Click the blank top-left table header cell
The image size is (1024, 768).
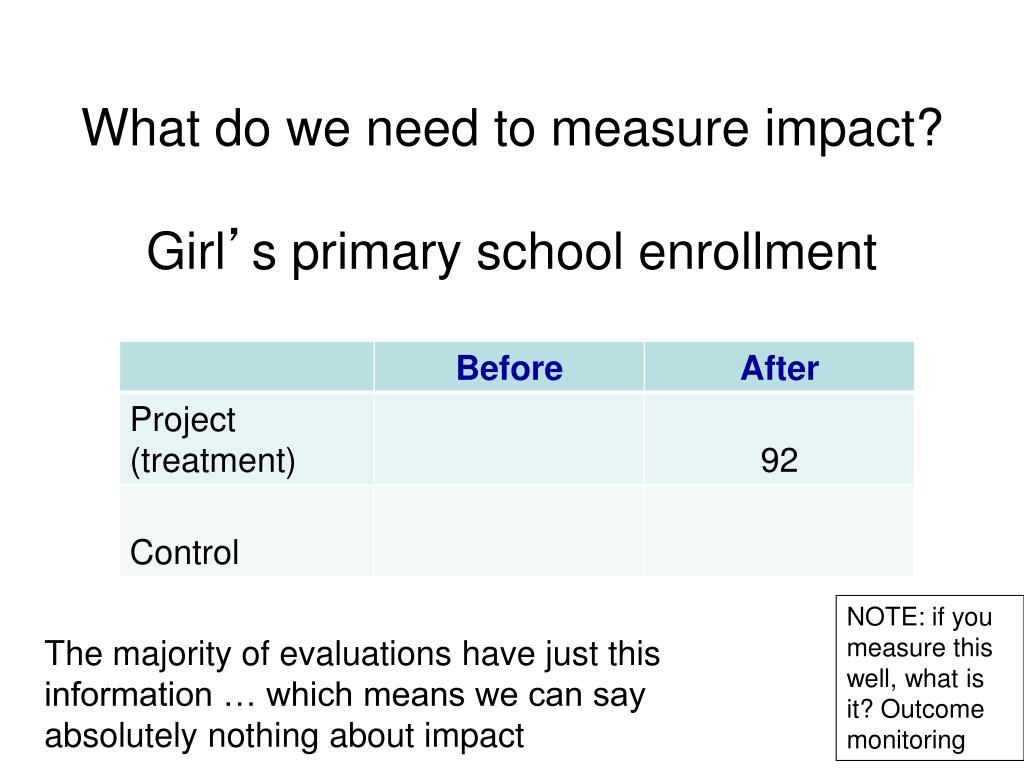click(247, 368)
